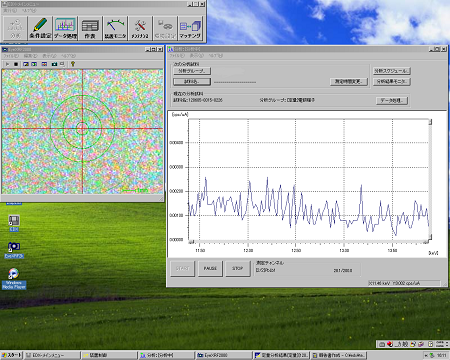Click スタート button on taskbar
450x360 pixels.
(12, 355)
